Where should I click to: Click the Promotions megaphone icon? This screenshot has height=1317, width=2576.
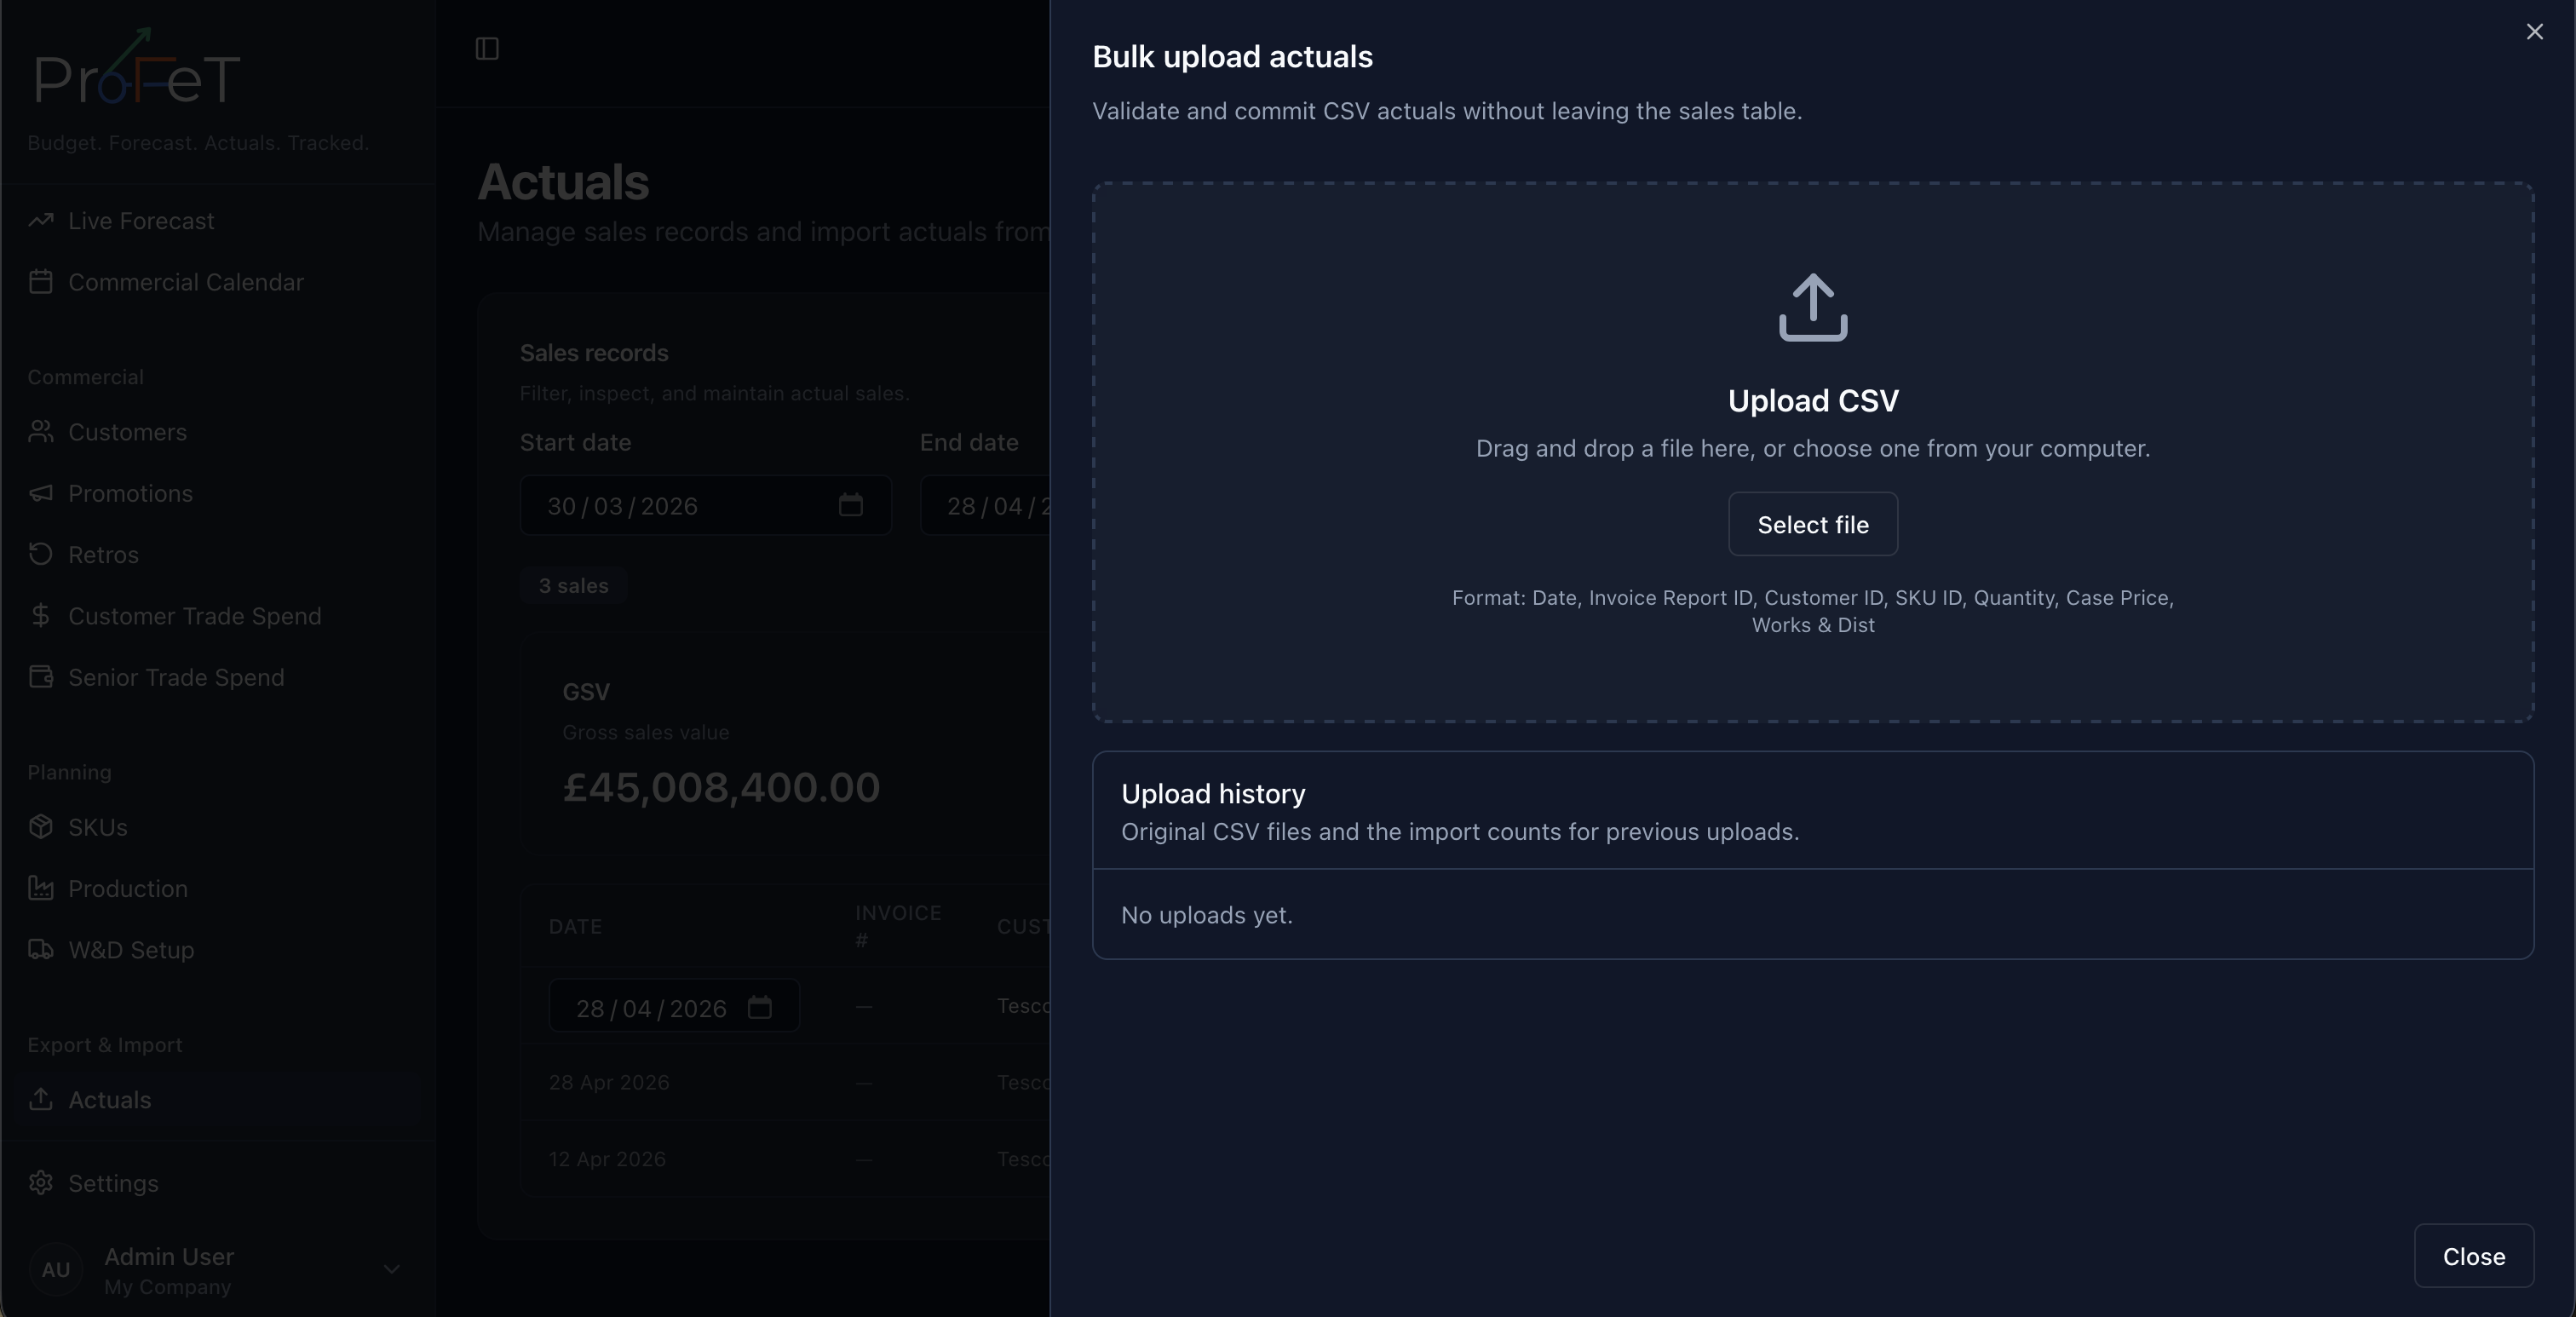pos(41,493)
